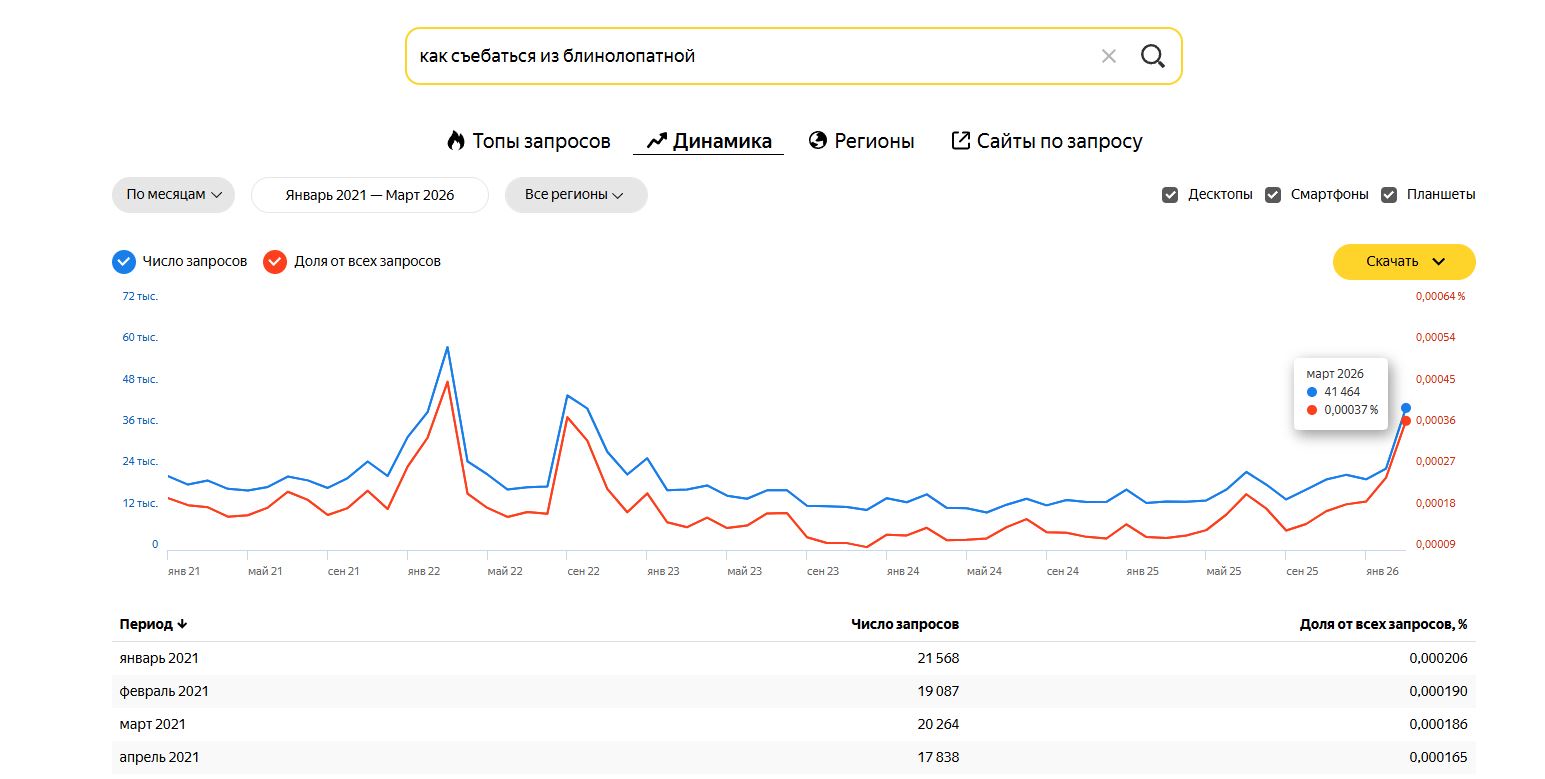Open the По месяцам dropdown
1545x779 pixels.
pos(173,195)
